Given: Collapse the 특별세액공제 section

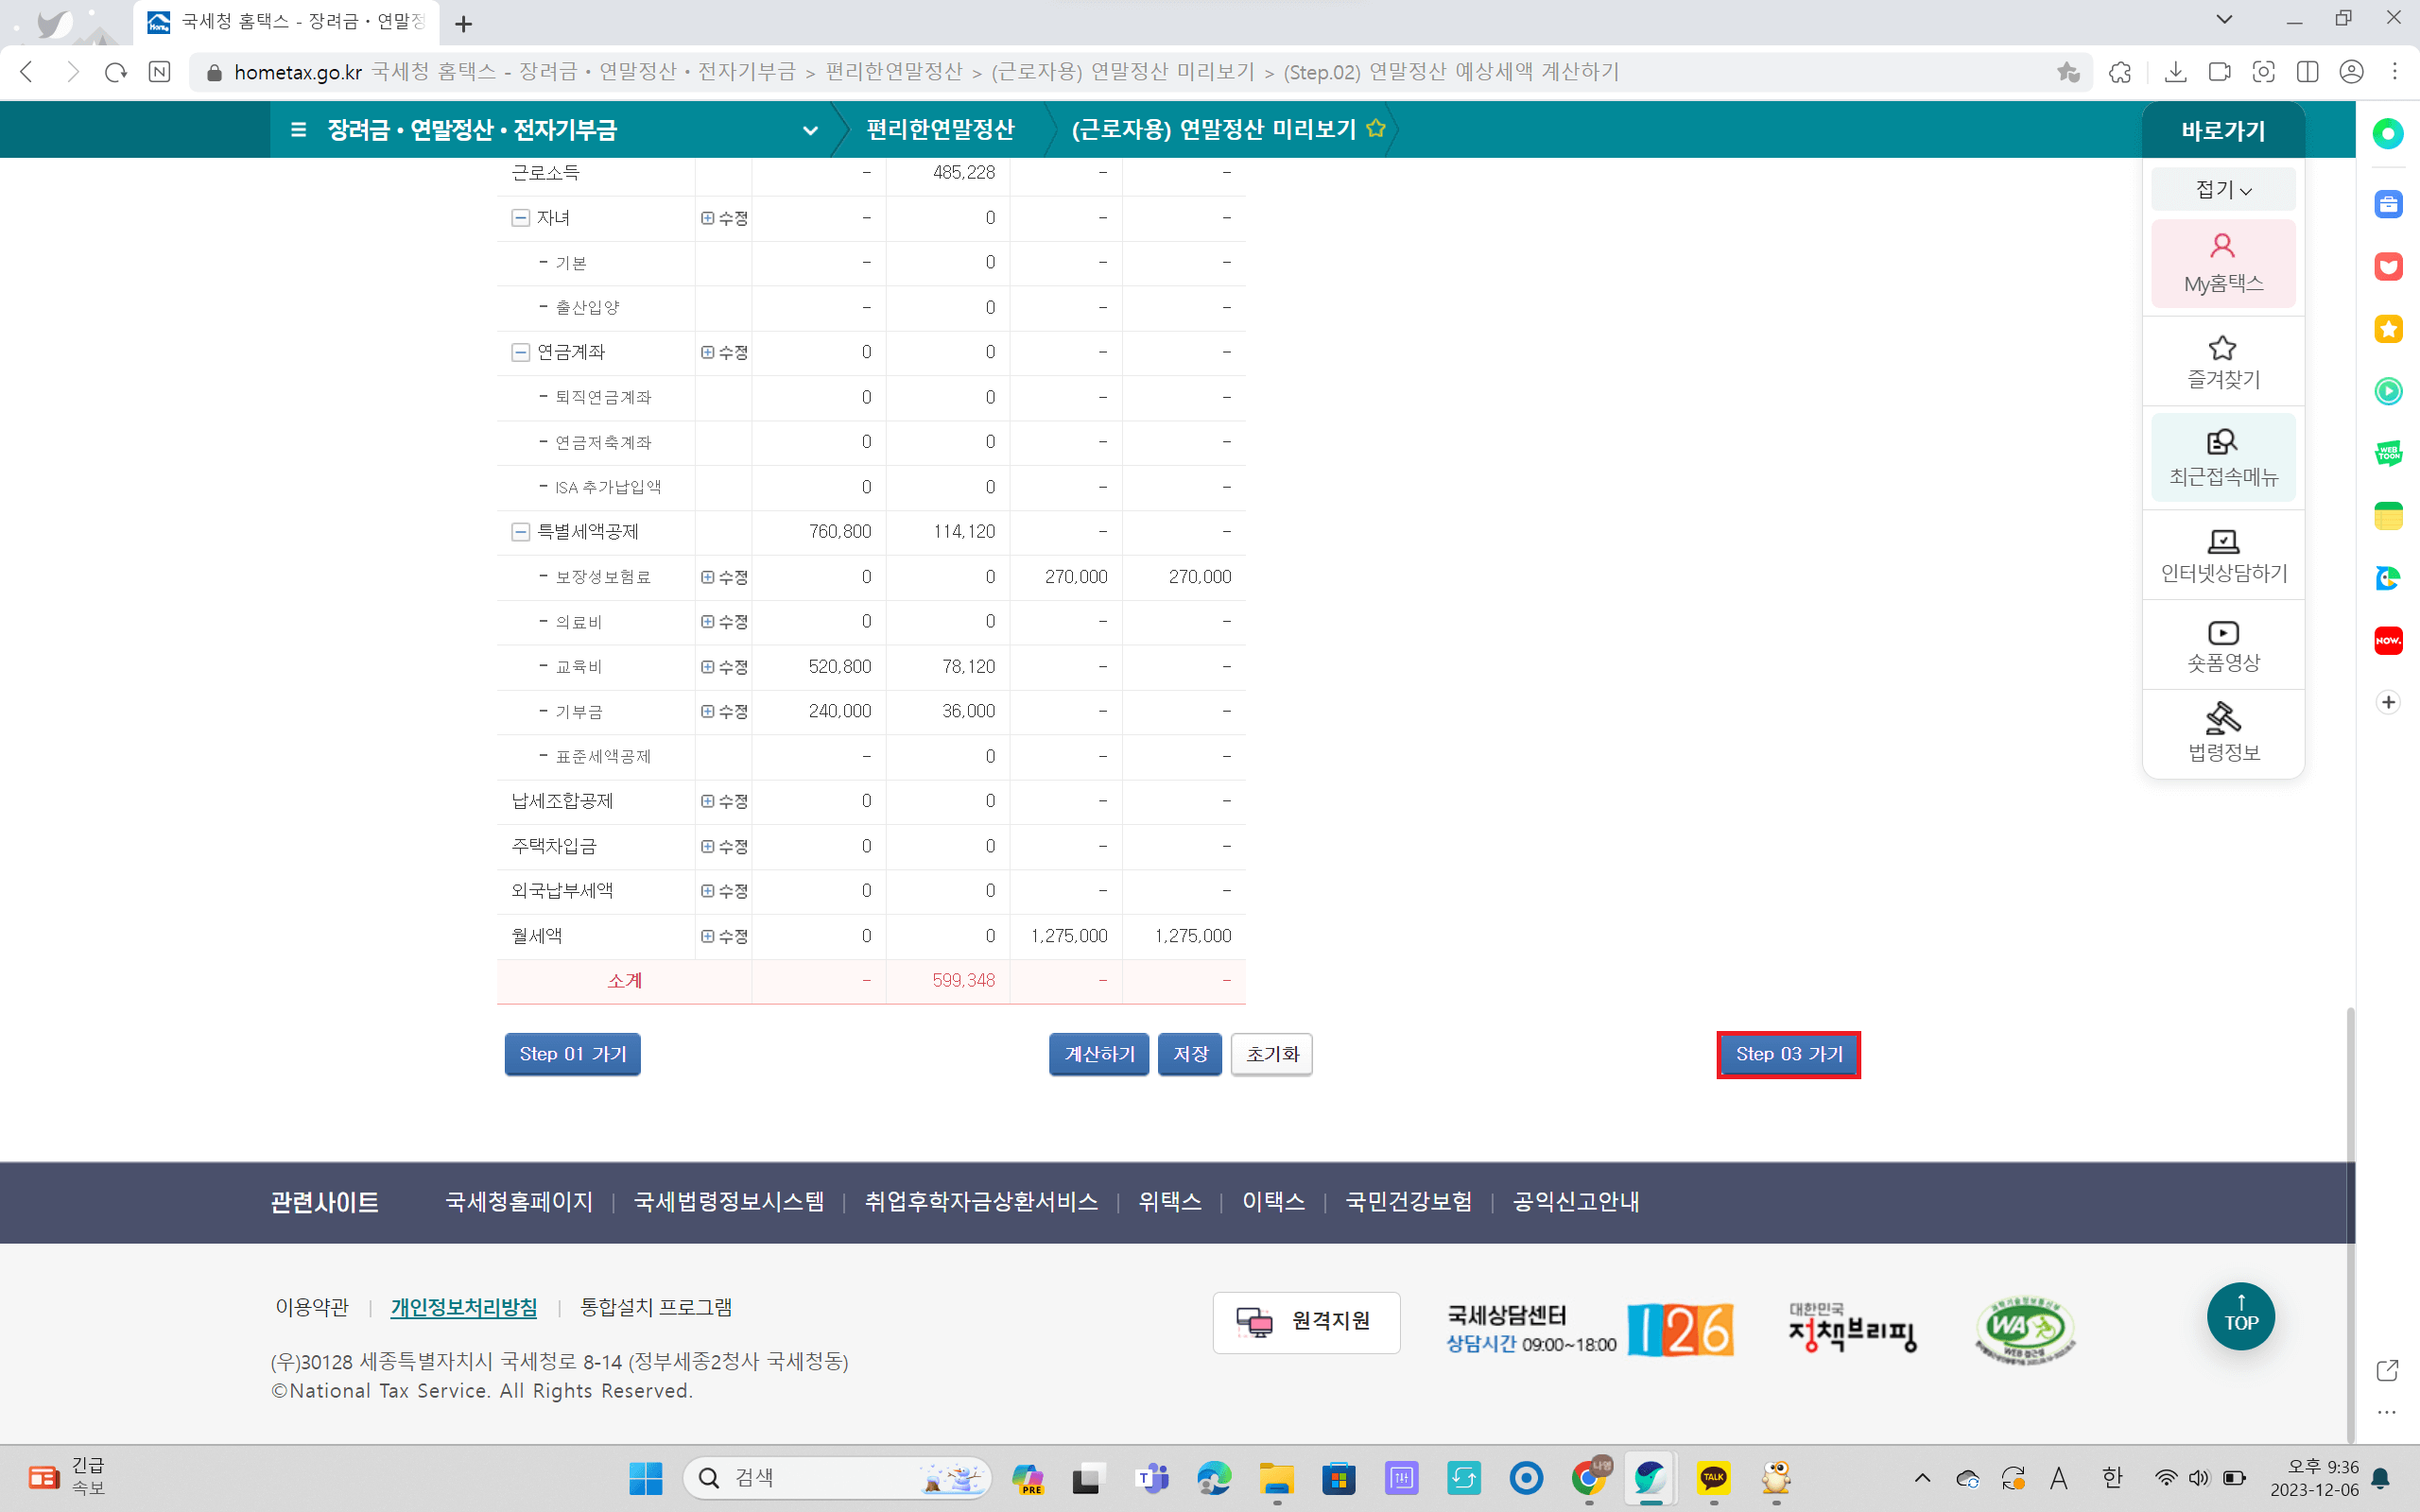Looking at the screenshot, I should pos(520,532).
